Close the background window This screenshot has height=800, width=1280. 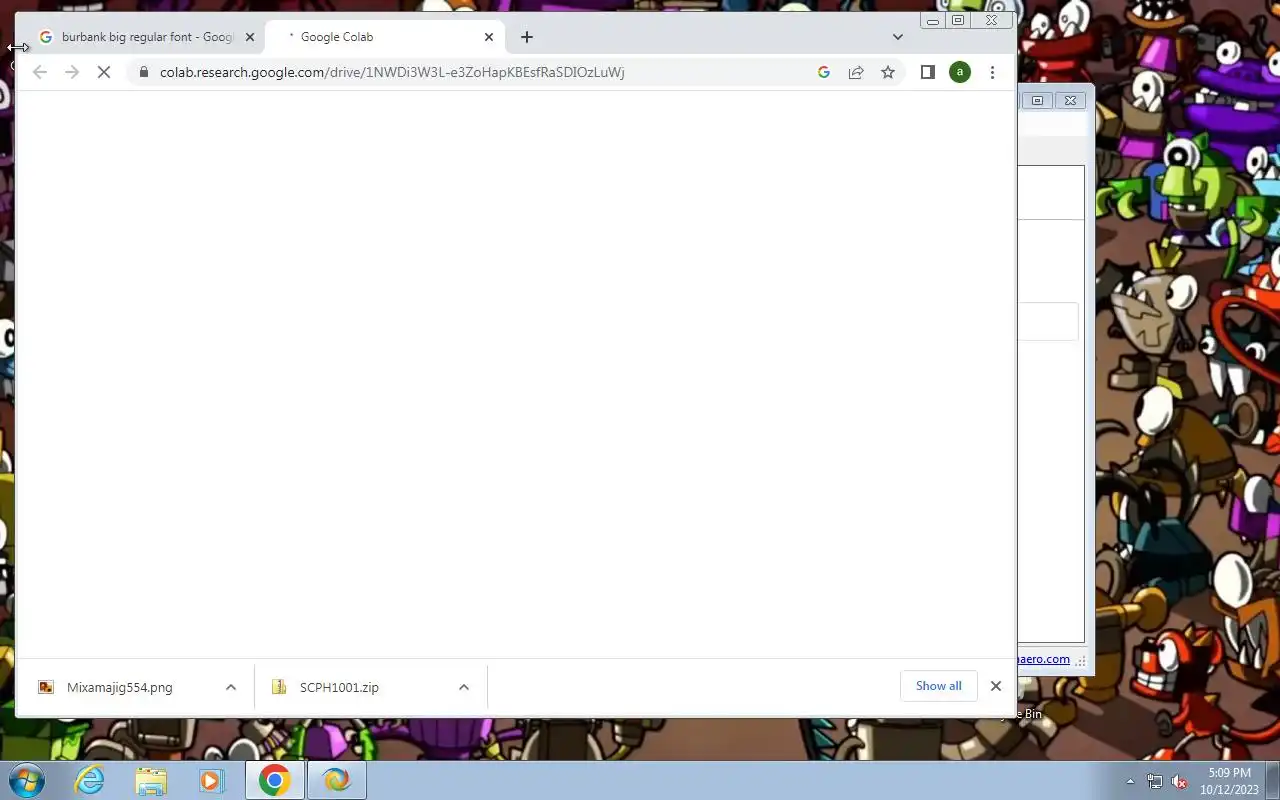click(x=1070, y=100)
